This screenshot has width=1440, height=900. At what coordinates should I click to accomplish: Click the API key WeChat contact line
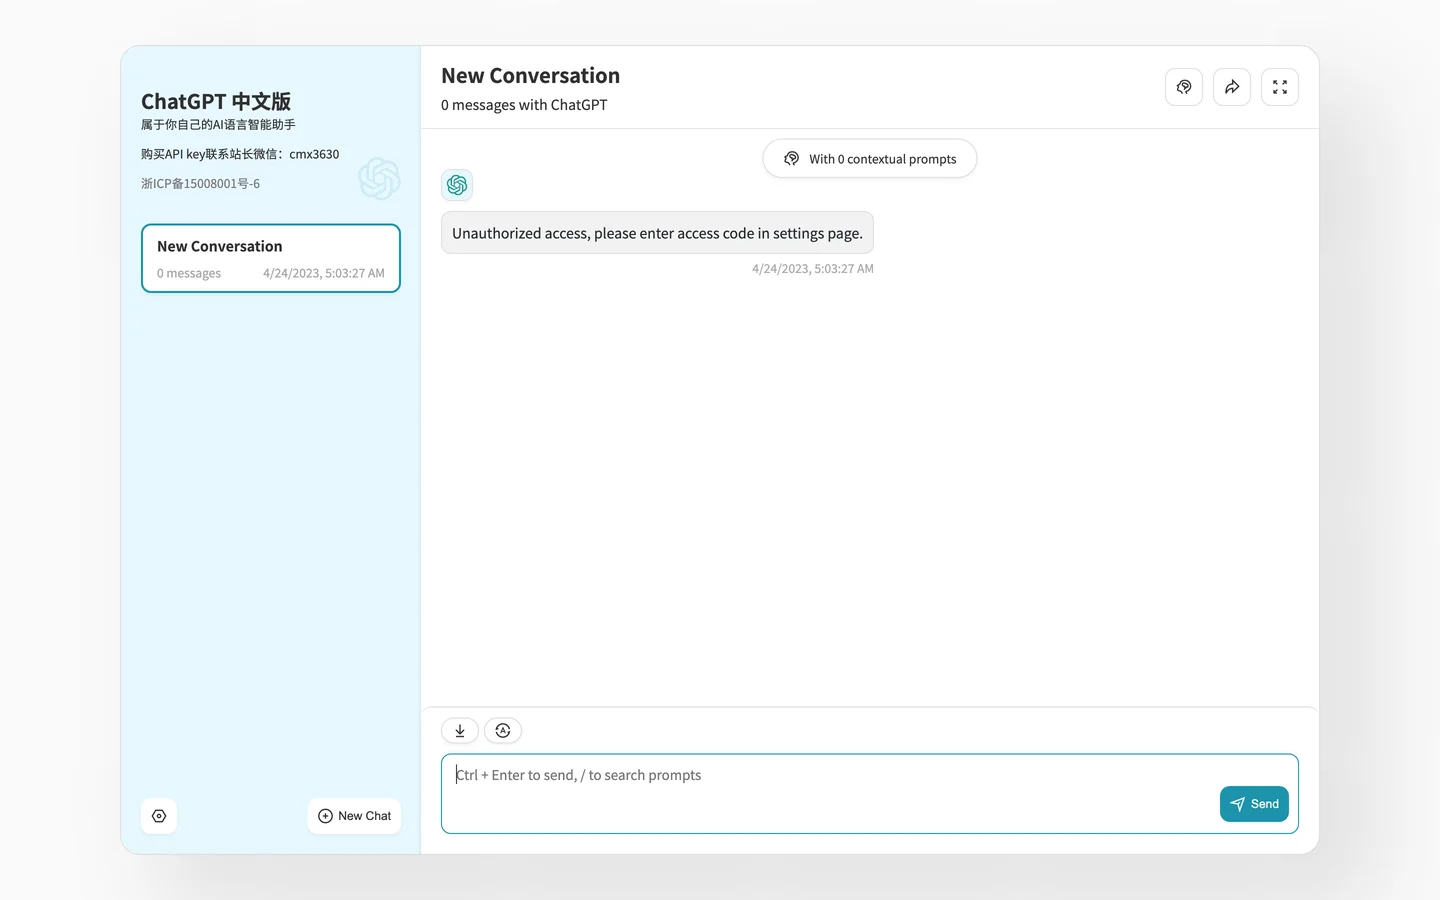(x=240, y=154)
